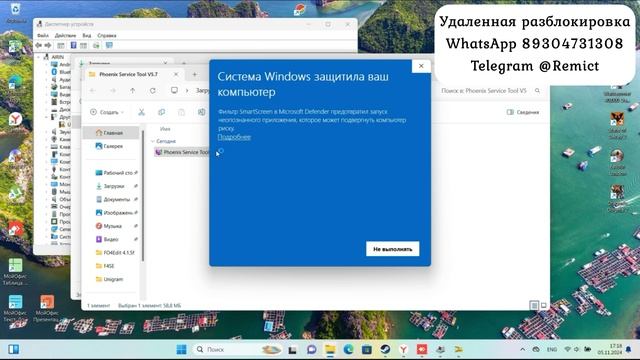Select the Bluetooth device category in Device Manager
This screenshot has width=640, height=360.
[x=62, y=72]
